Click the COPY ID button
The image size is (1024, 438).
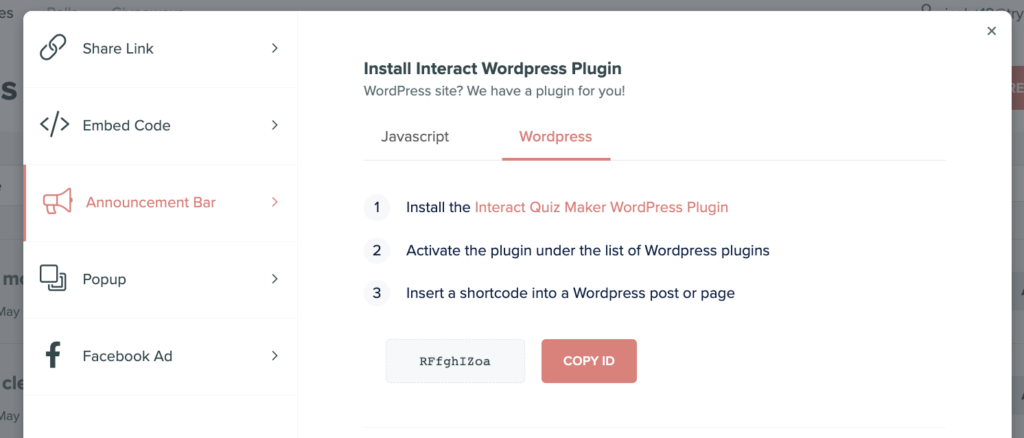pyautogui.click(x=589, y=361)
